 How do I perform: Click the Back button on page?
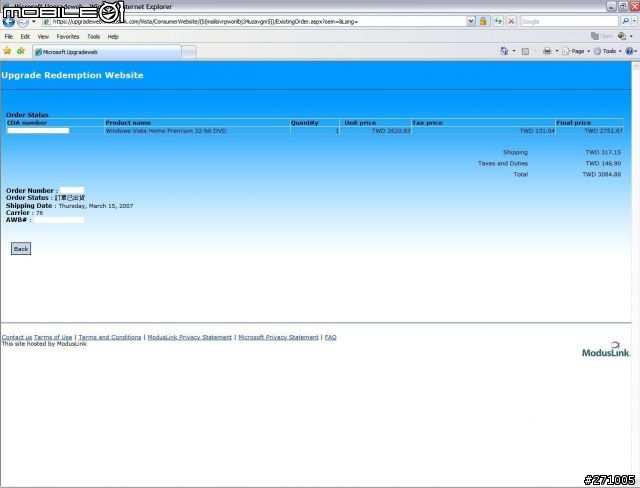tap(21, 248)
